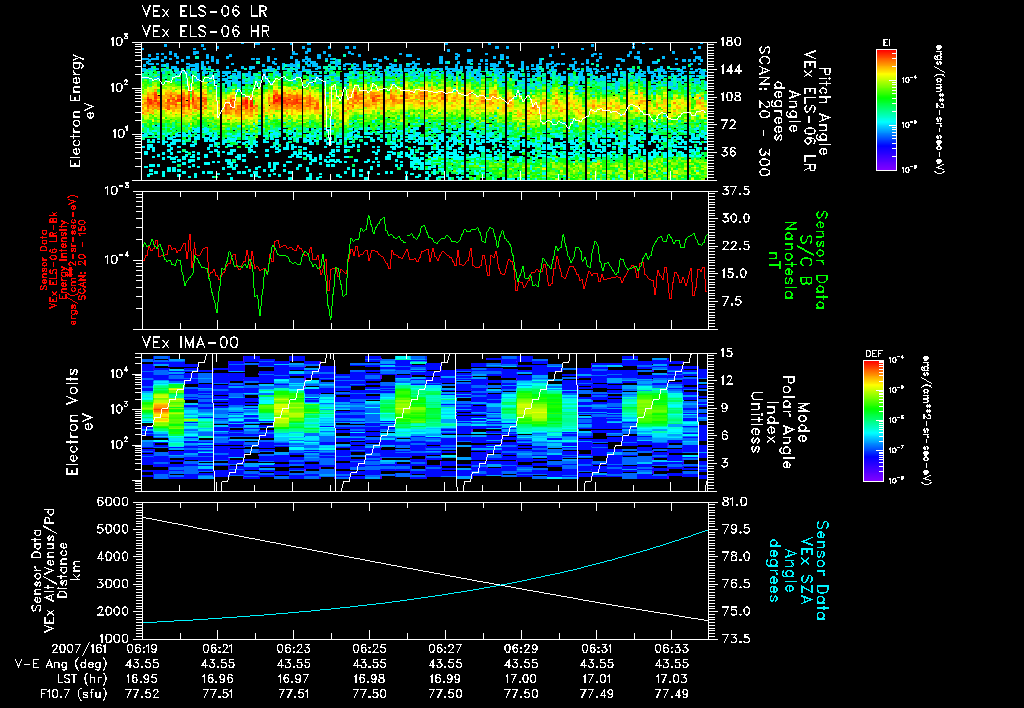The width and height of the screenshot is (1024, 708).
Task: Click the 06:25 time tick label
Action: (369, 649)
